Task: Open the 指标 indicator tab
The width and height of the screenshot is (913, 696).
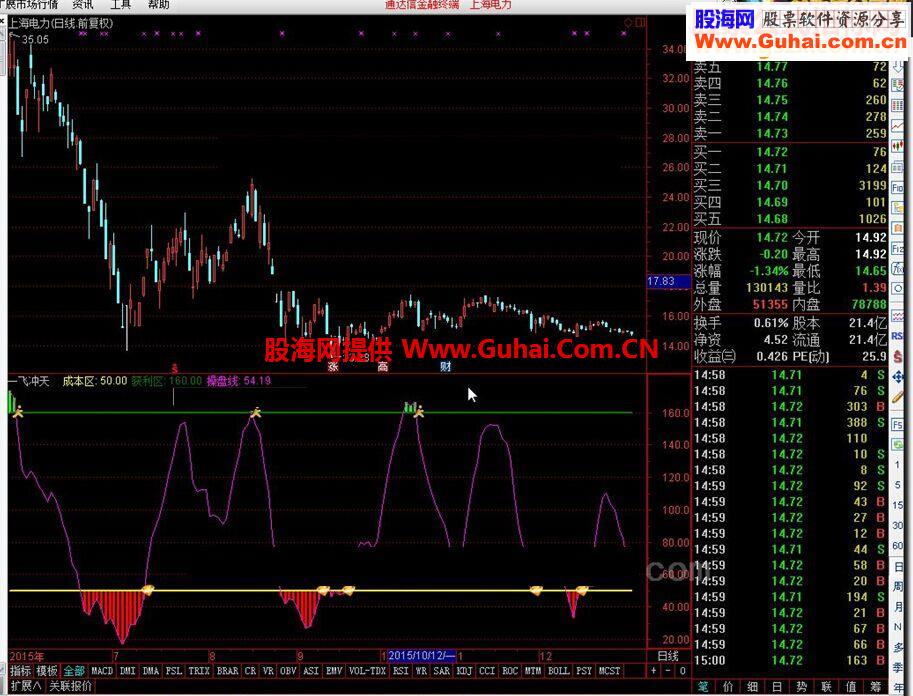Action: (21, 671)
